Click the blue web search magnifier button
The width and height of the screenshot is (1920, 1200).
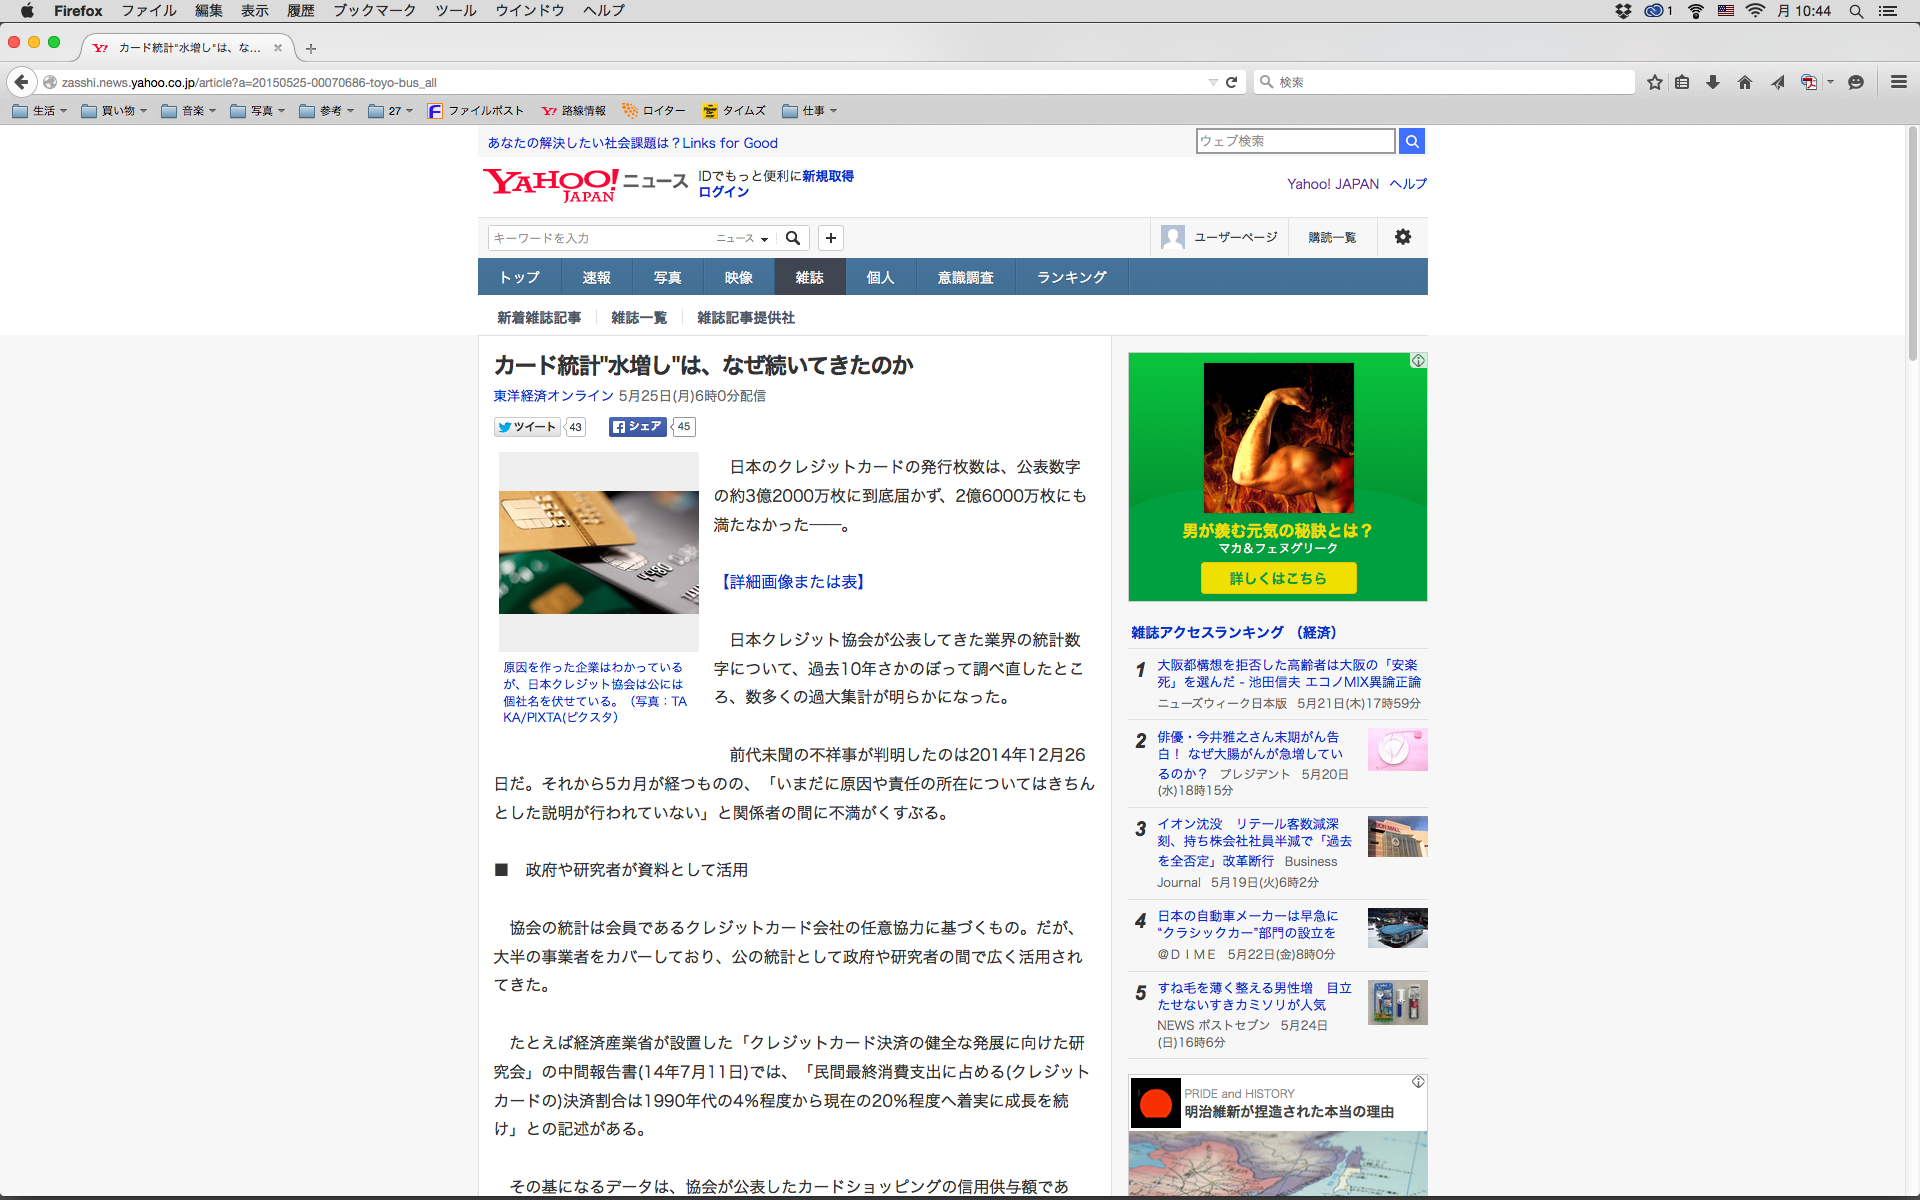click(x=1411, y=141)
